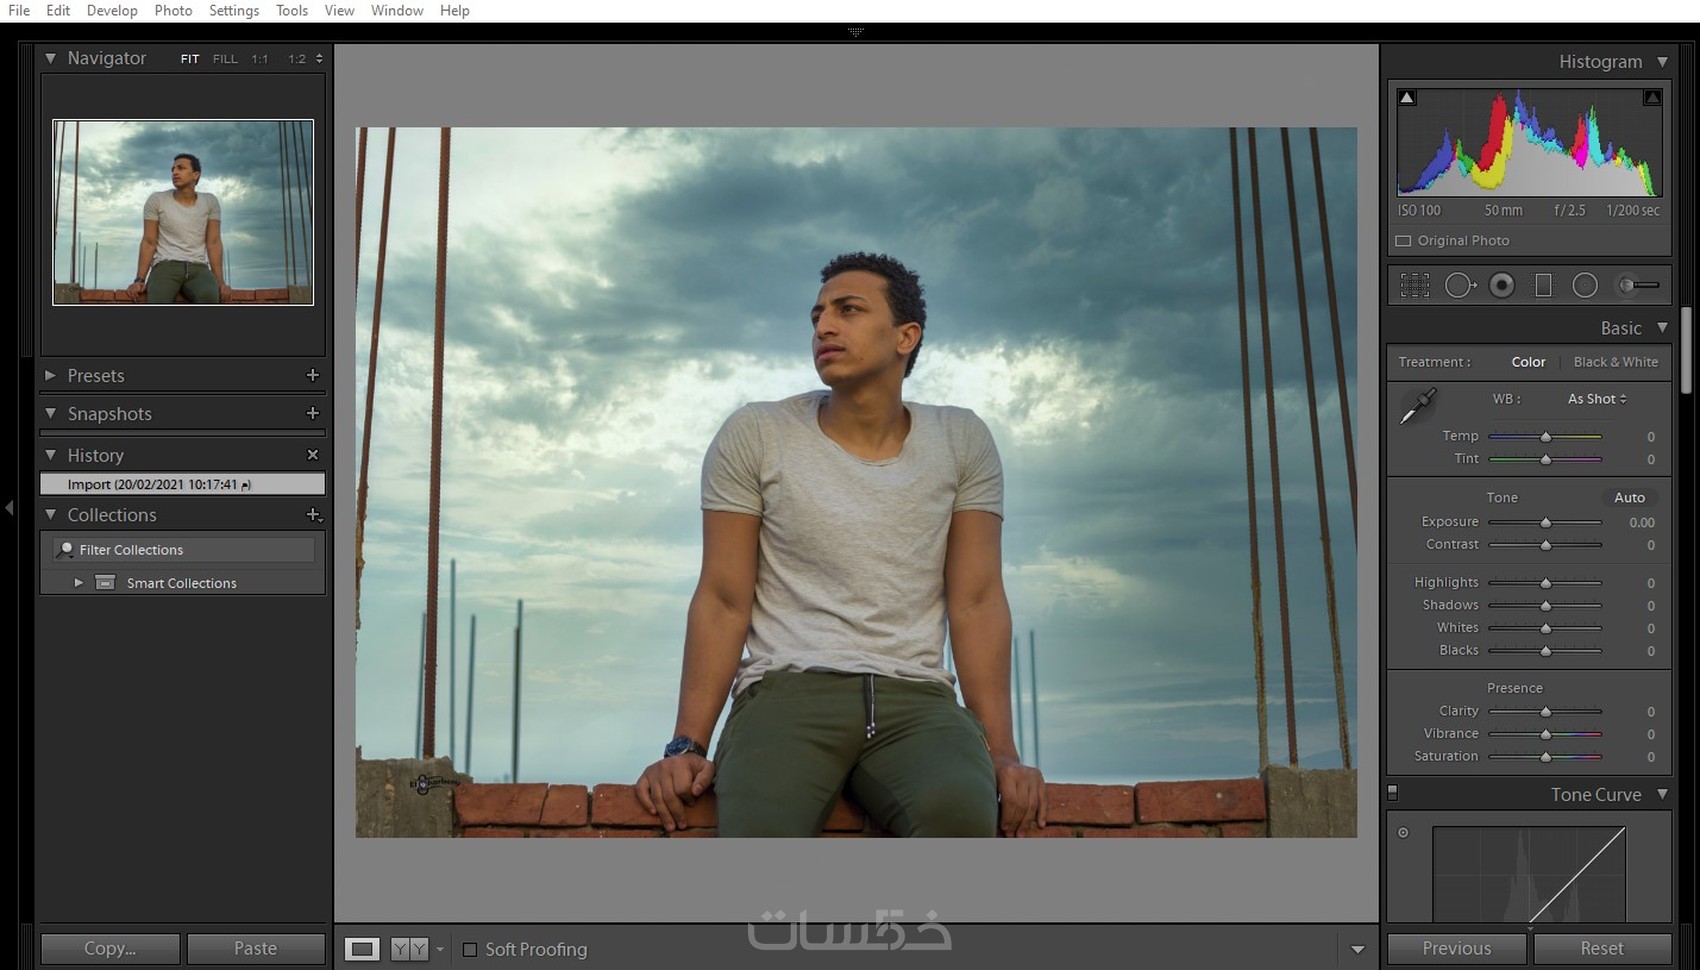Screen dimensions: 1700x970
Task: Toggle the Tone Curve panel switch
Action: (x=1392, y=794)
